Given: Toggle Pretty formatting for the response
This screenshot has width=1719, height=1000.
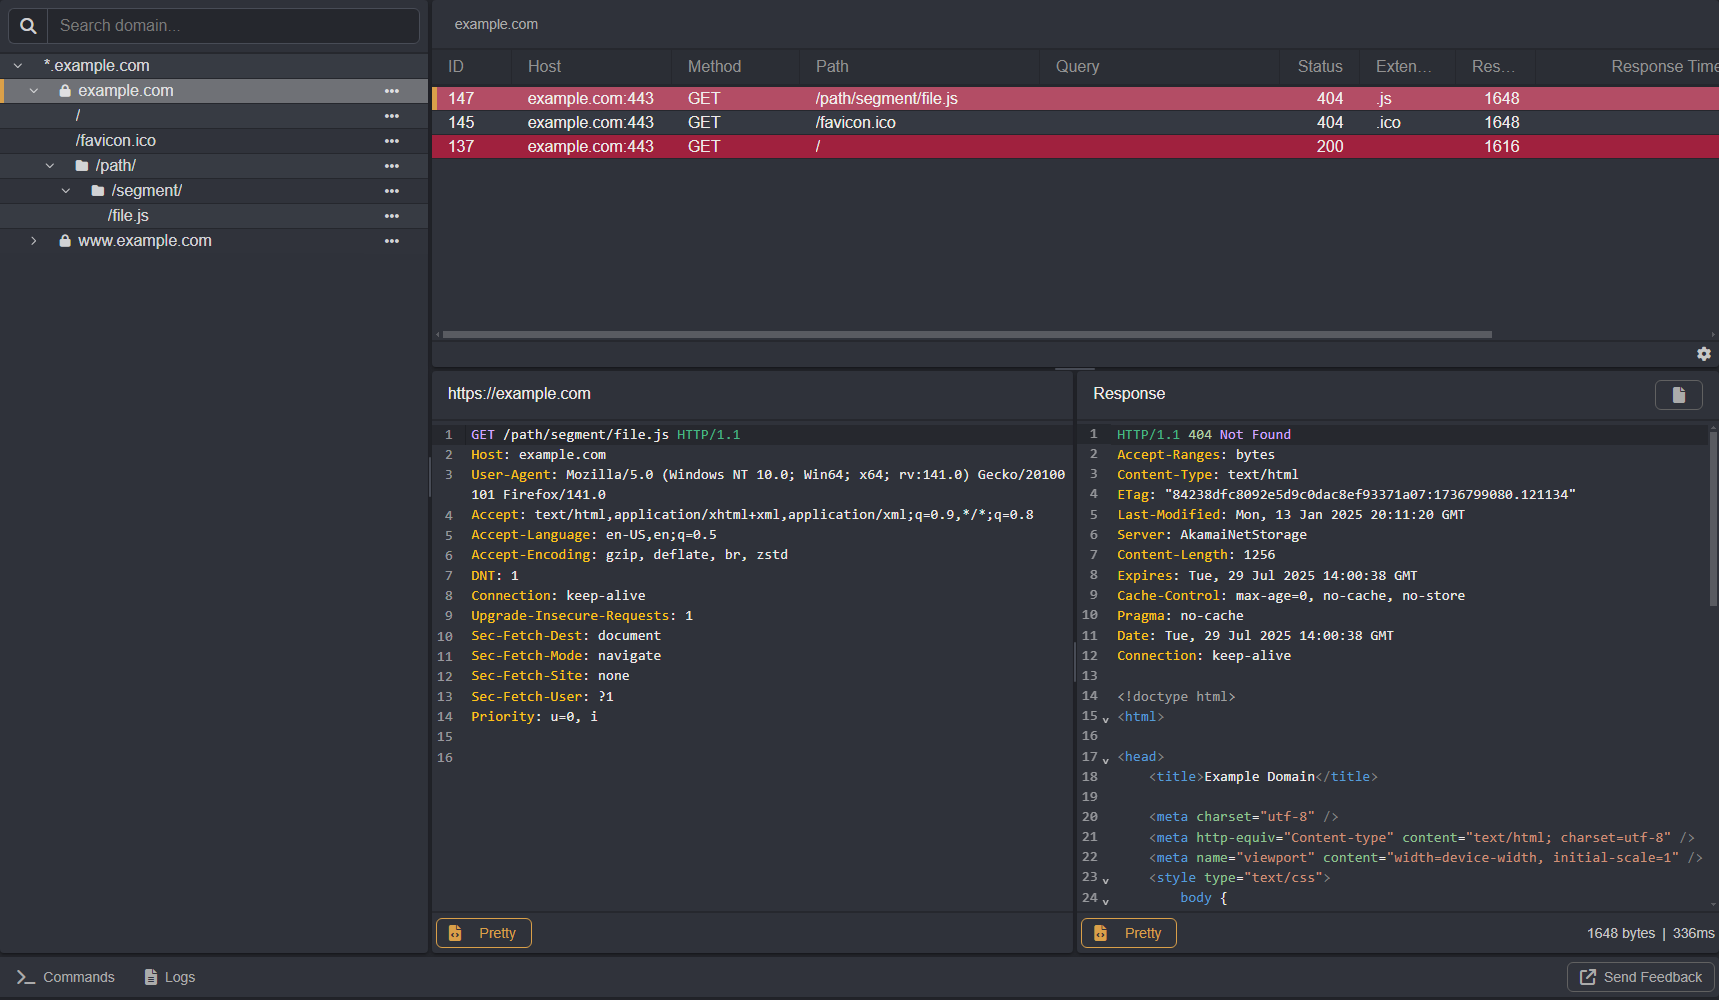Looking at the screenshot, I should [x=1128, y=932].
